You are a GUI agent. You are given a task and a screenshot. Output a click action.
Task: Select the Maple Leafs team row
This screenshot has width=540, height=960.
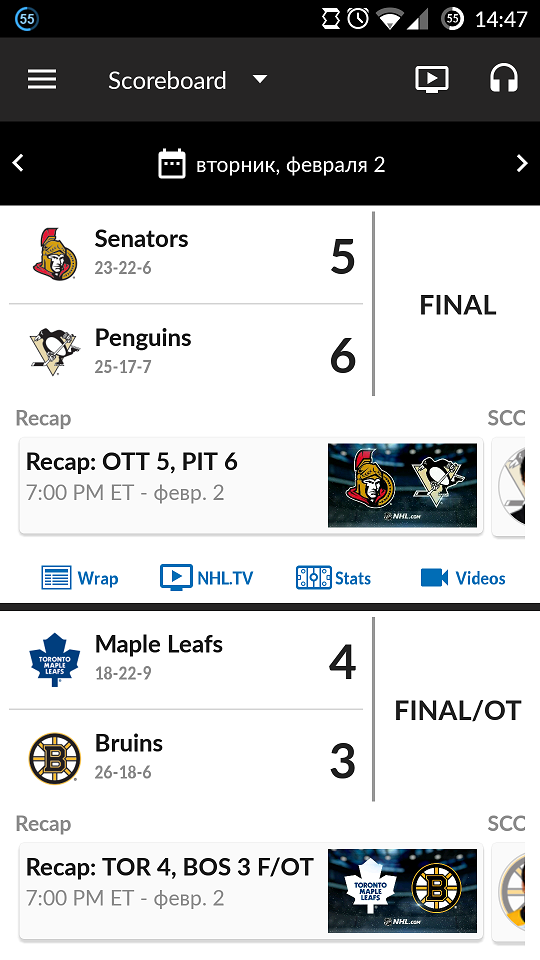186,661
